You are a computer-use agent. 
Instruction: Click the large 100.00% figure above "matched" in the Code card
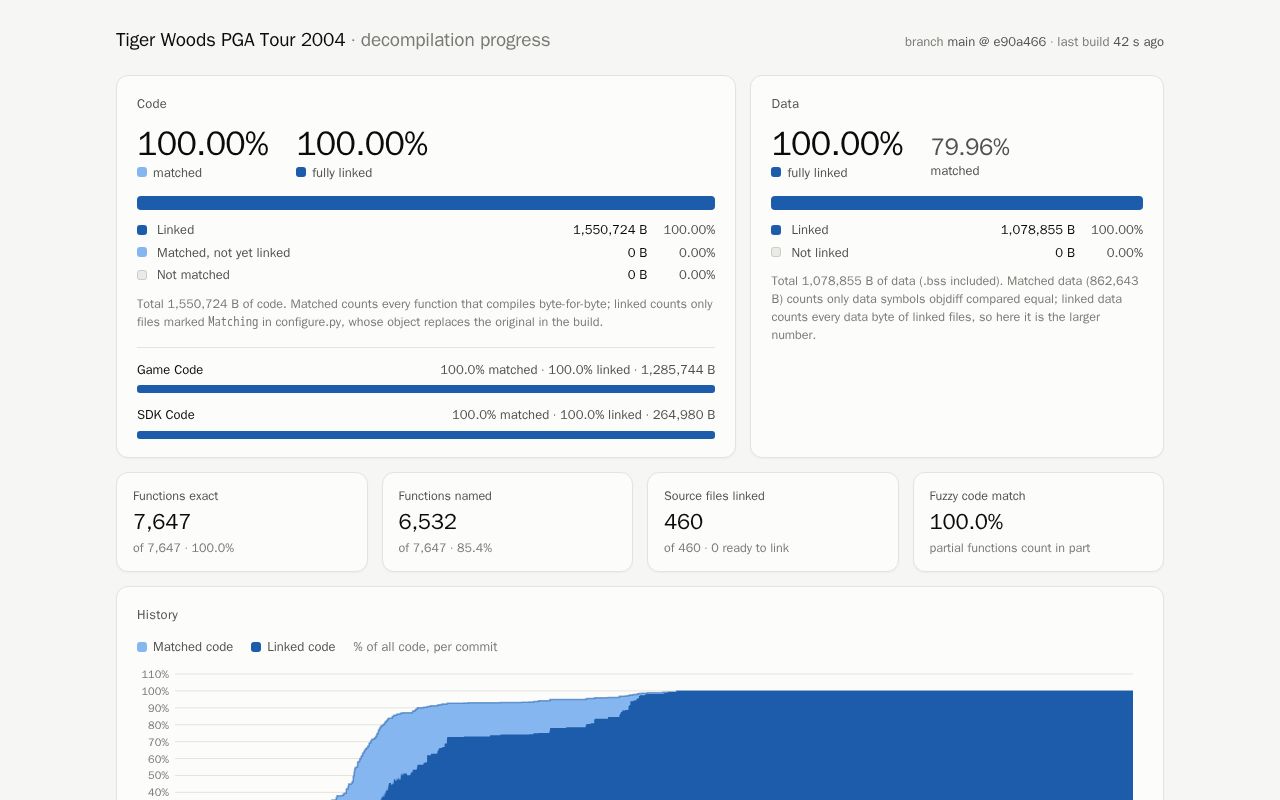pos(203,144)
